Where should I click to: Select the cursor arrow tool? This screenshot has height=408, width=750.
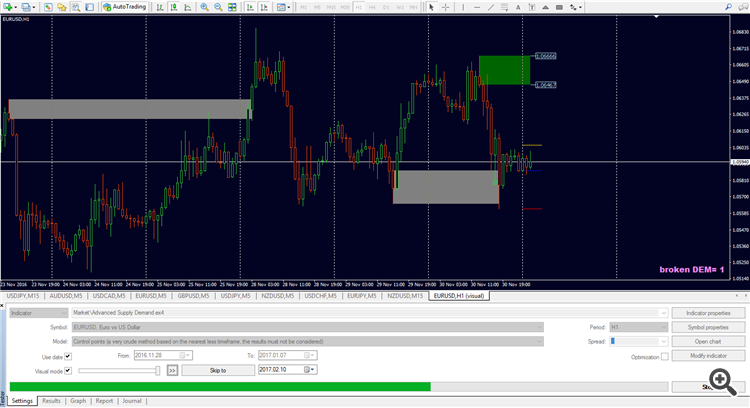click(x=431, y=7)
